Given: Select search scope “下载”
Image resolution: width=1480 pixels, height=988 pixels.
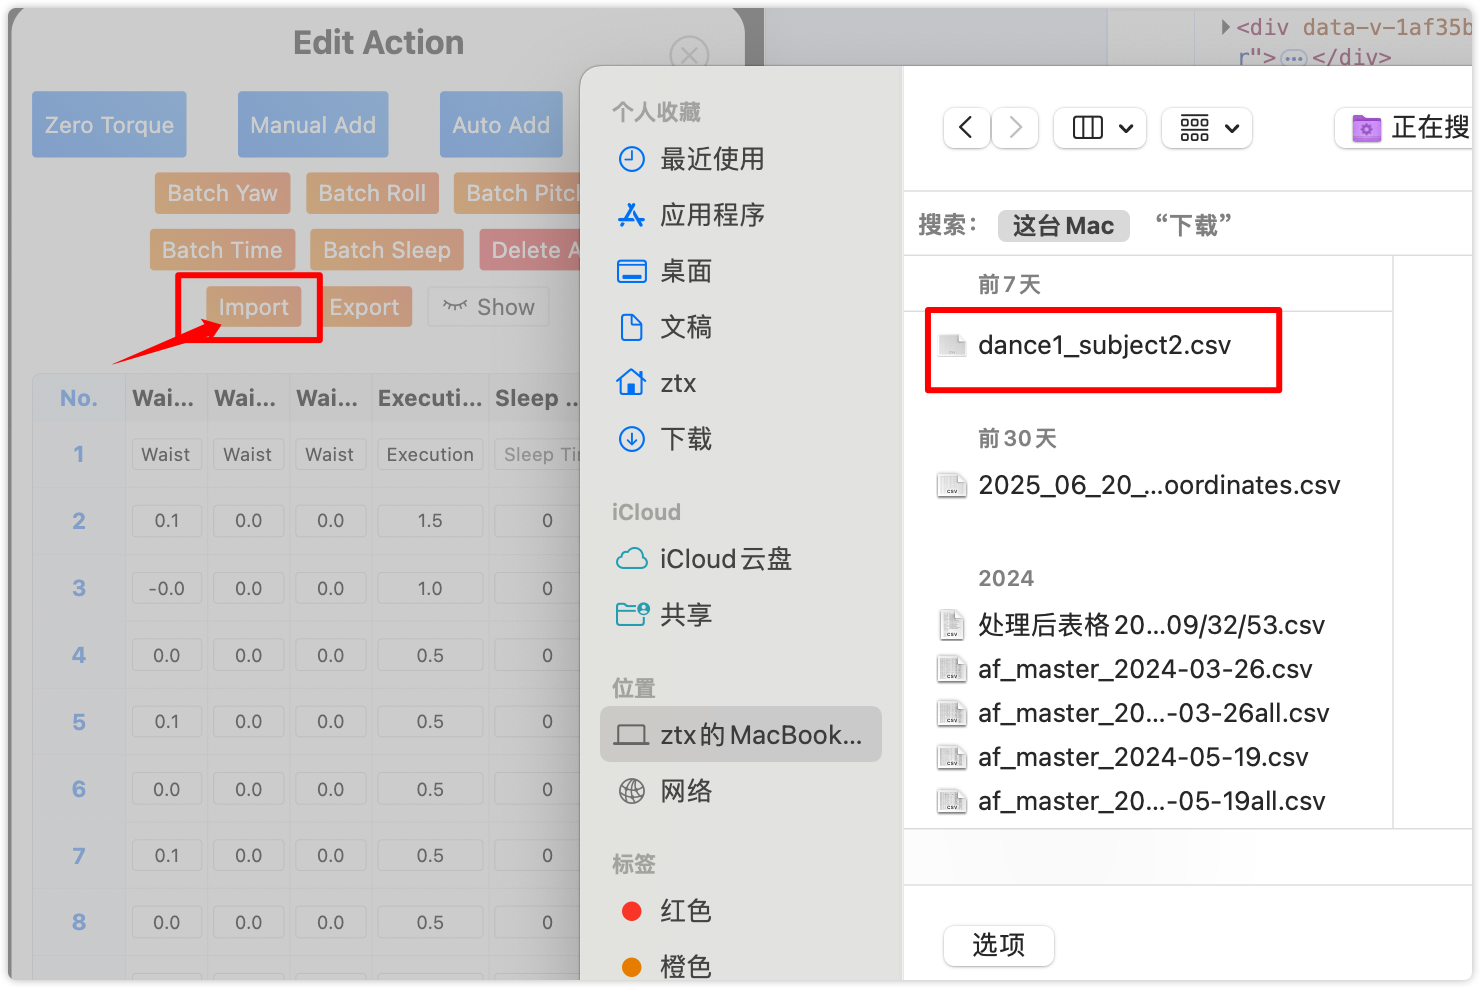Looking at the screenshot, I should coord(1193,226).
